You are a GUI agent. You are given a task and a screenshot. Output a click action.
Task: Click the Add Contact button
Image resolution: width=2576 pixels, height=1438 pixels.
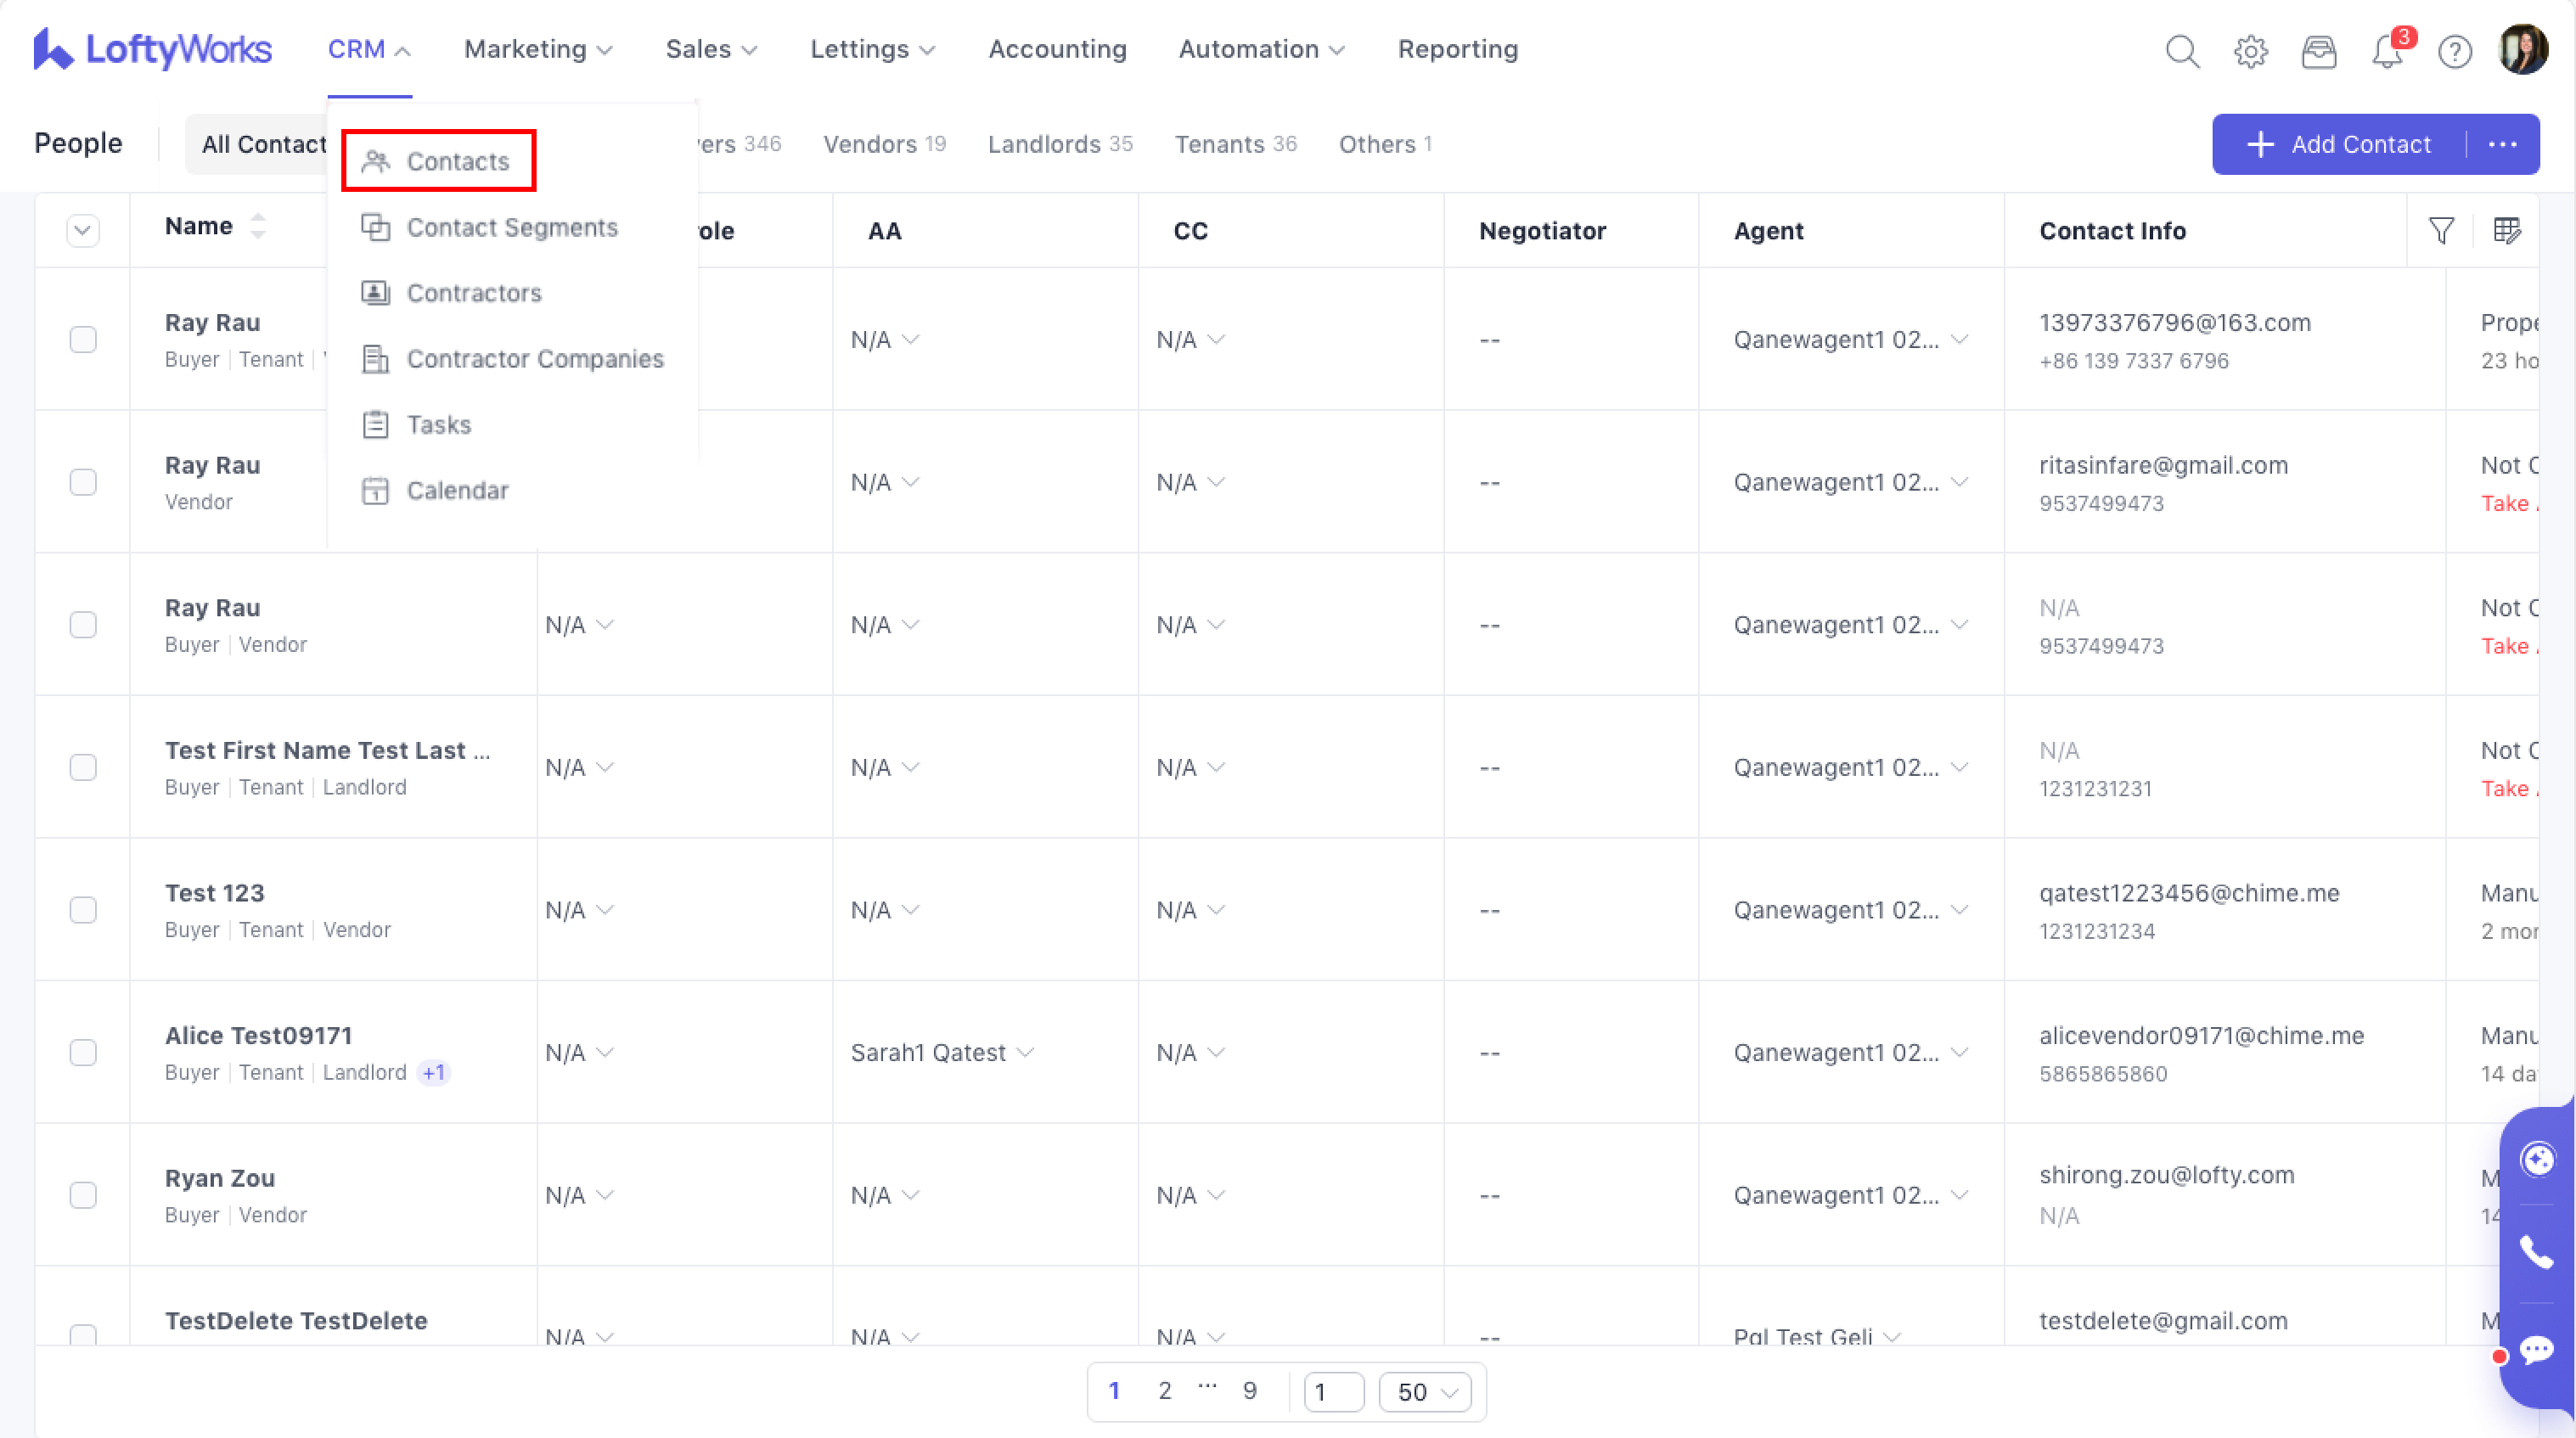2339,144
